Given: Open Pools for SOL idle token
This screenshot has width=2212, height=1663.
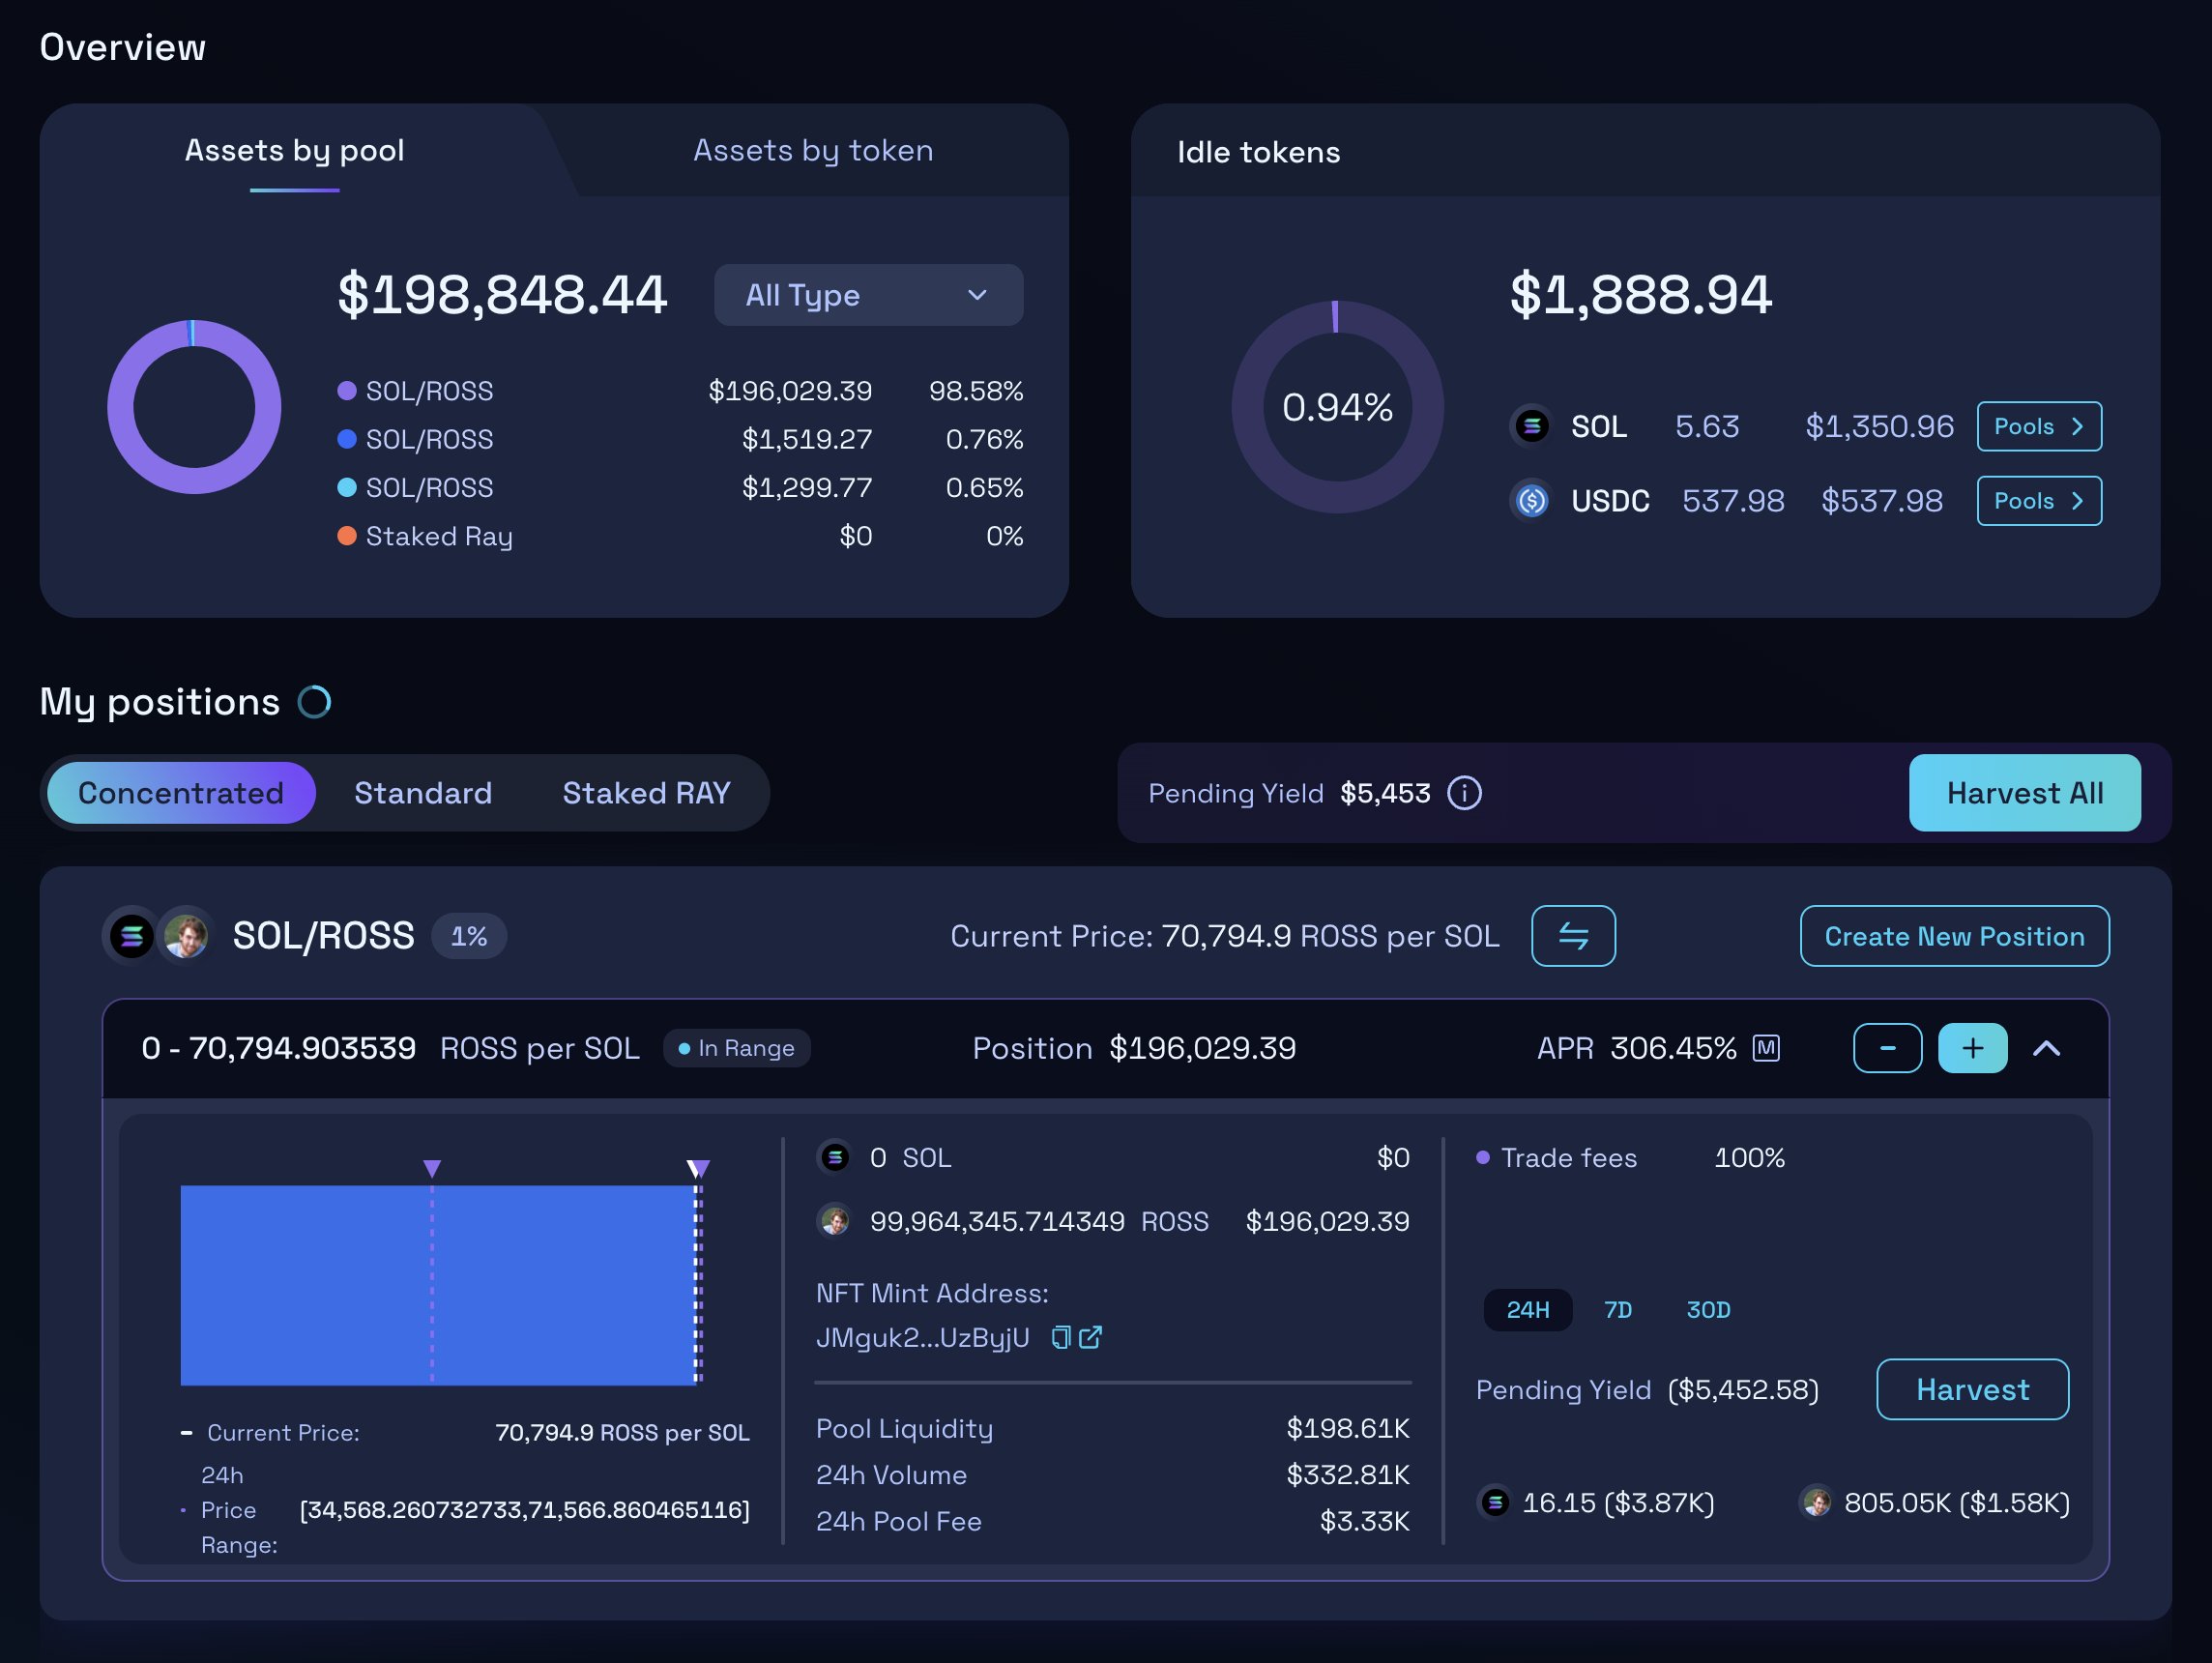Looking at the screenshot, I should [x=2038, y=426].
